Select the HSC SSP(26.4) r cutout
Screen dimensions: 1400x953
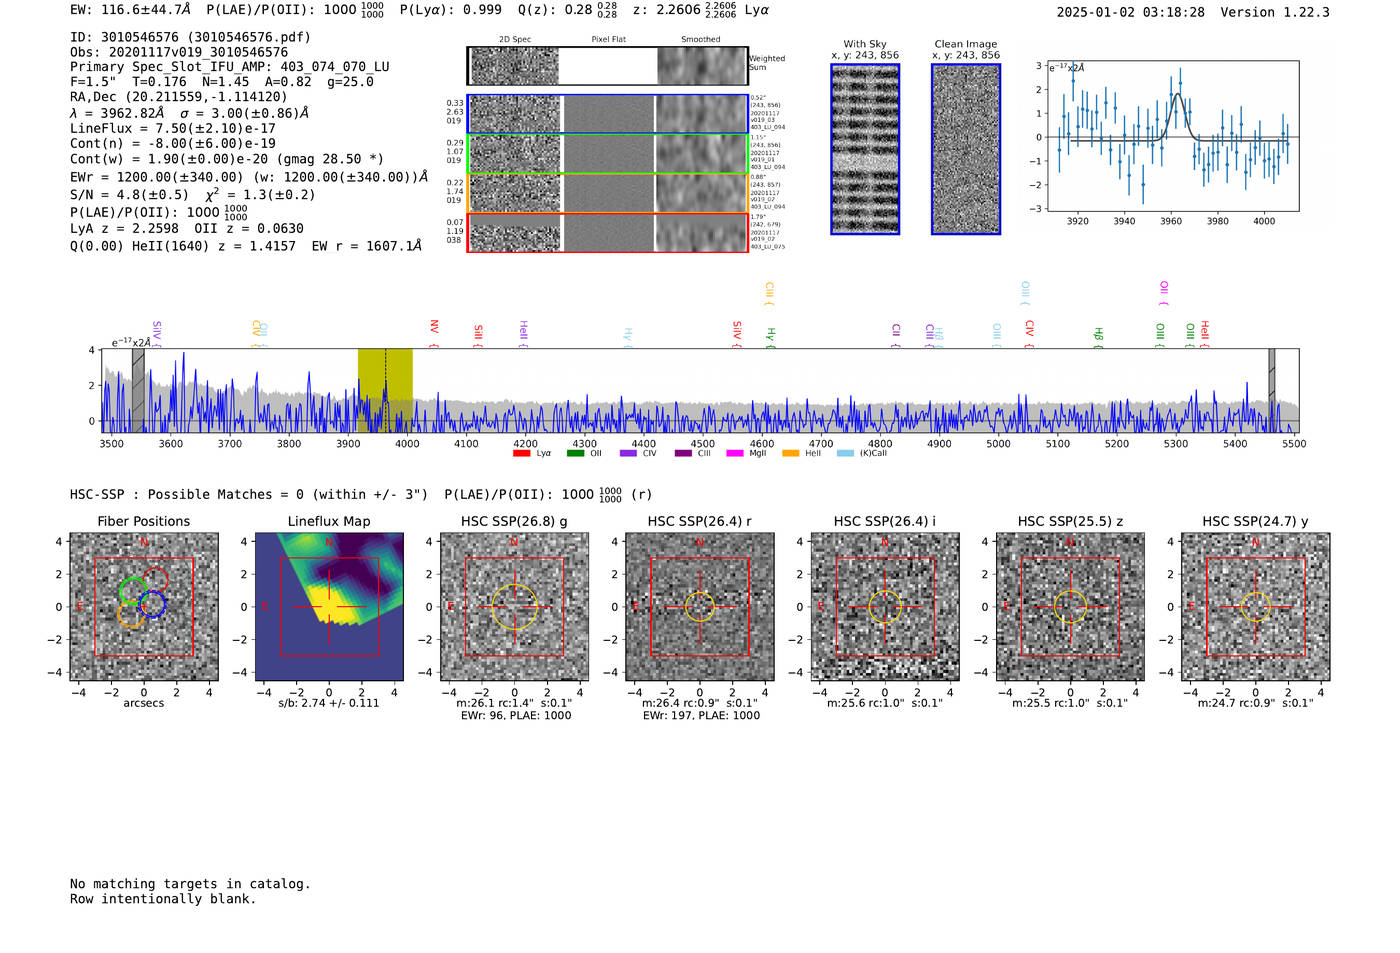coord(700,607)
